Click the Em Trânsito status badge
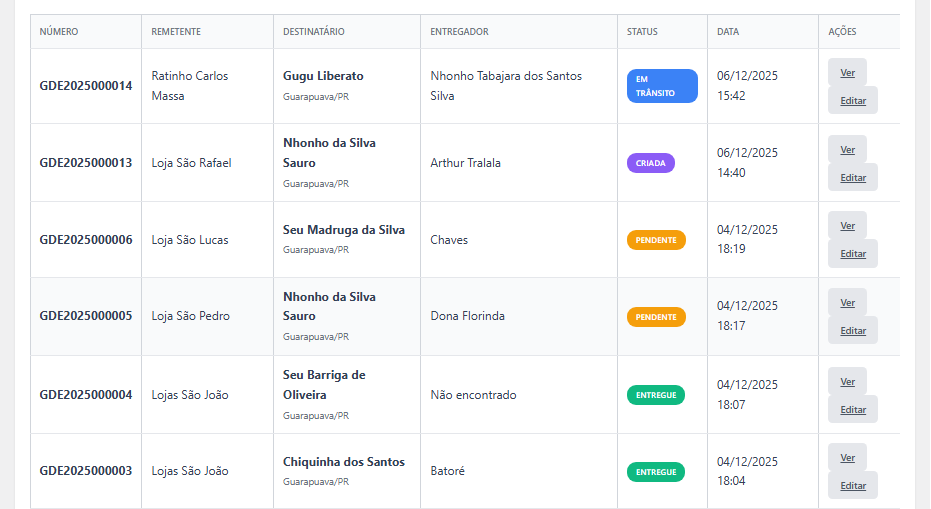Viewport: 931px width, 509px height. point(662,86)
